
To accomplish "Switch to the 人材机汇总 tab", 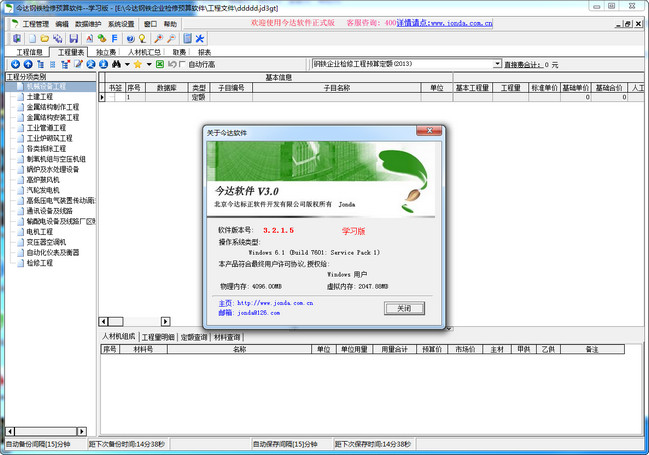I will coord(144,52).
